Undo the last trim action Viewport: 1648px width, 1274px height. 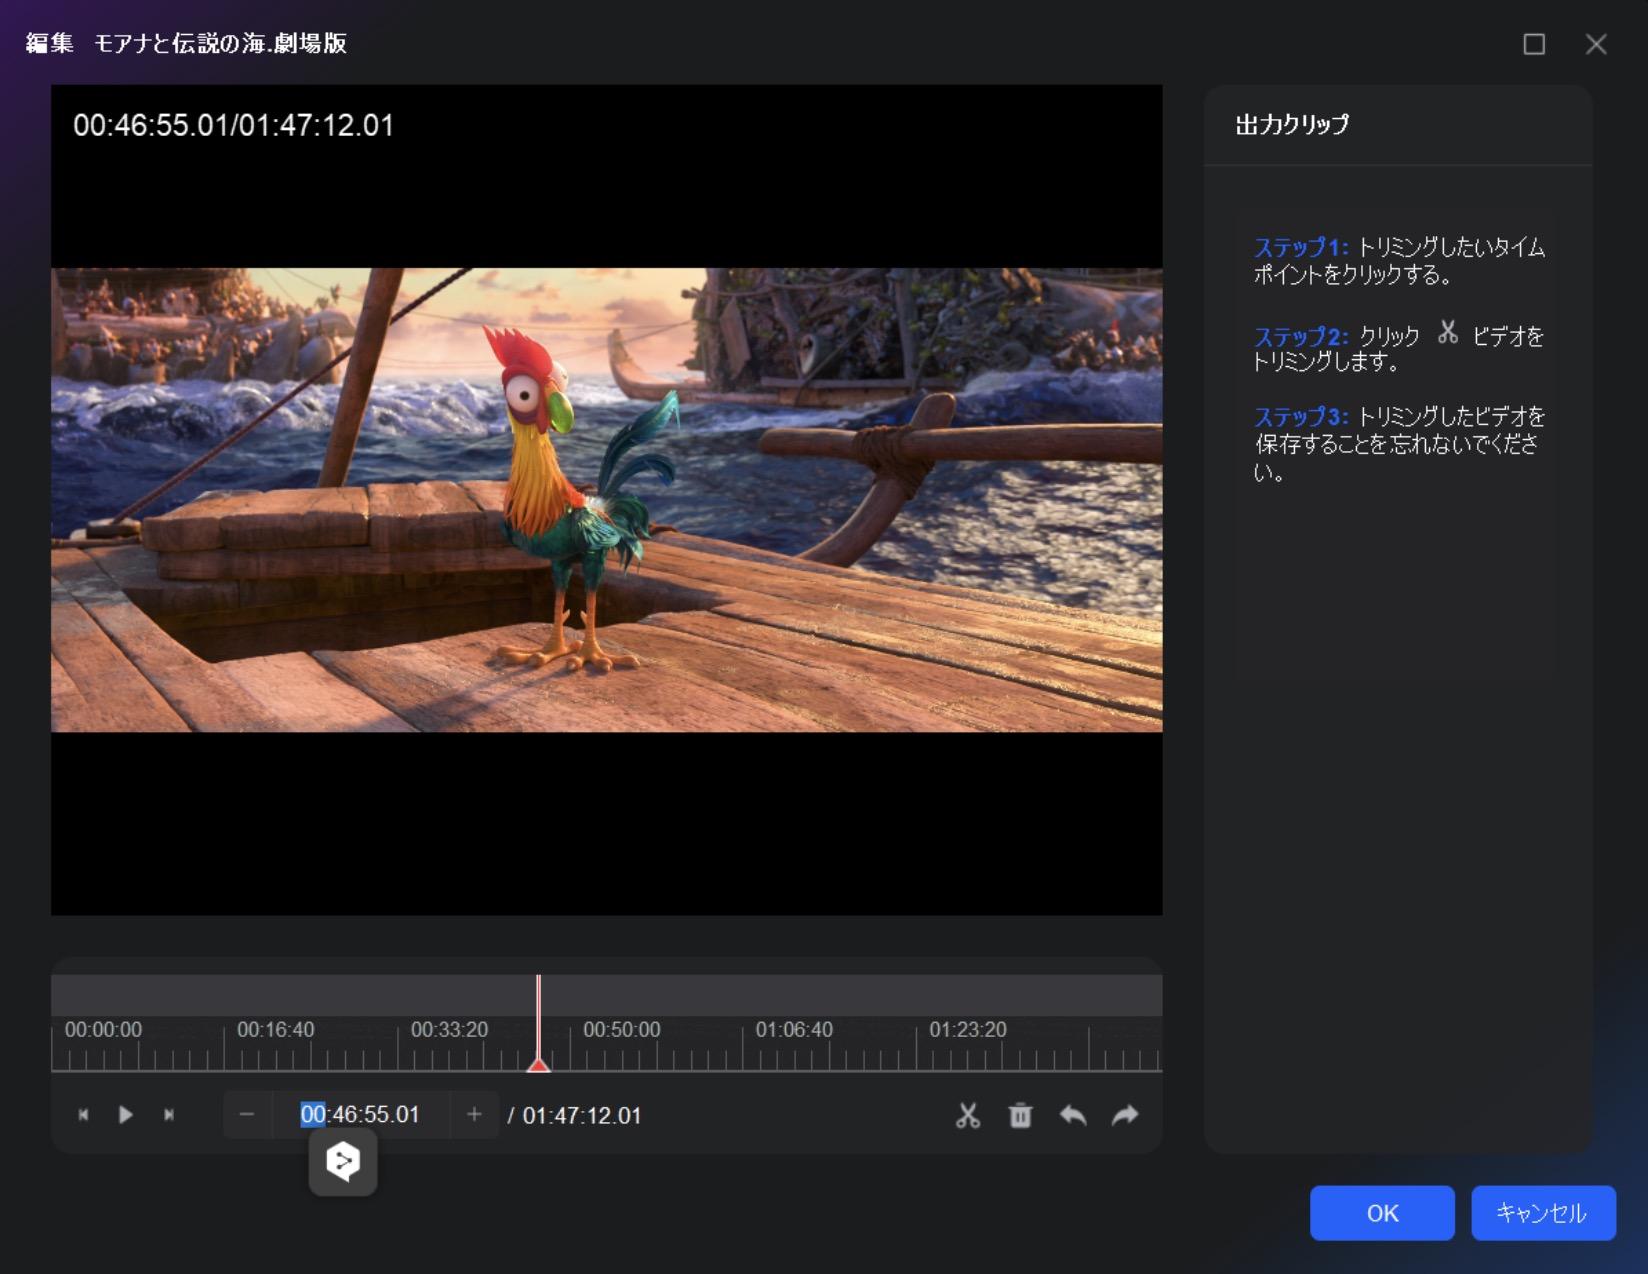coord(1073,1115)
